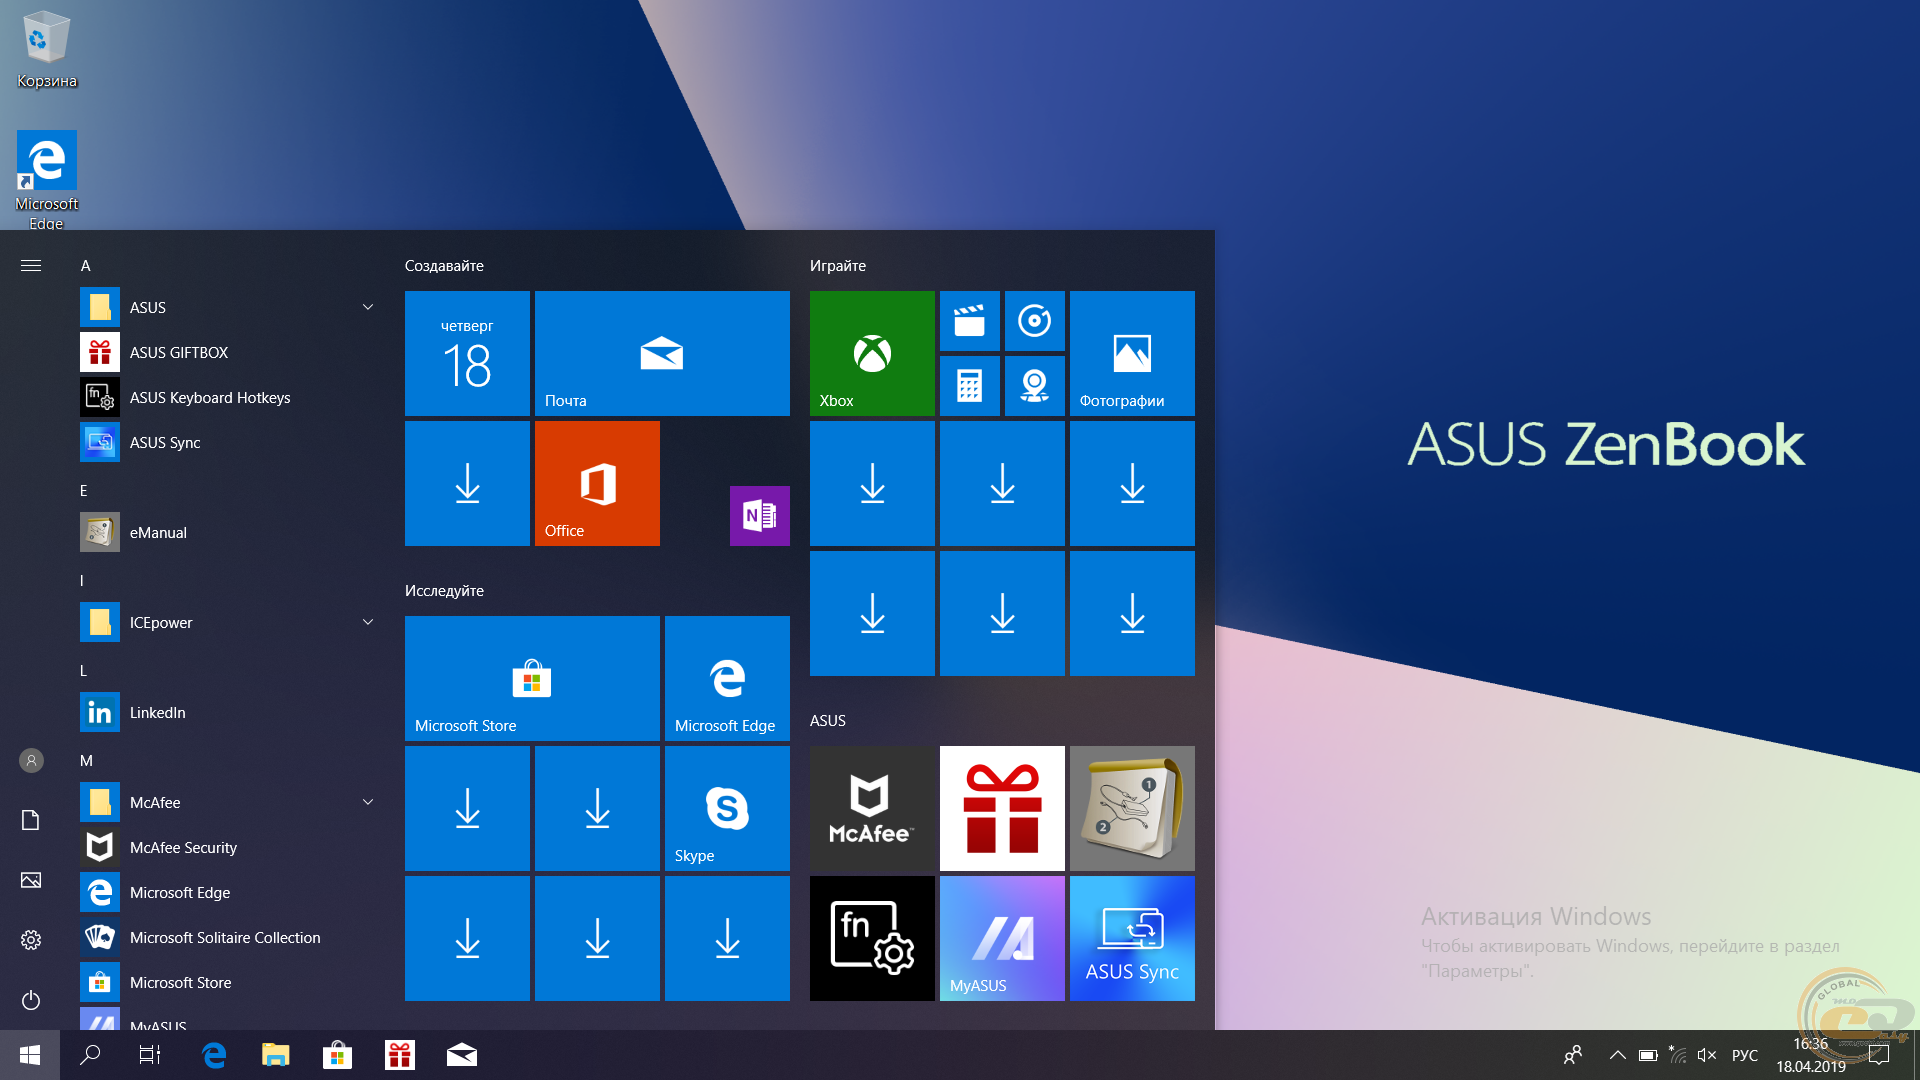Open eManual in app list

pos(230,532)
